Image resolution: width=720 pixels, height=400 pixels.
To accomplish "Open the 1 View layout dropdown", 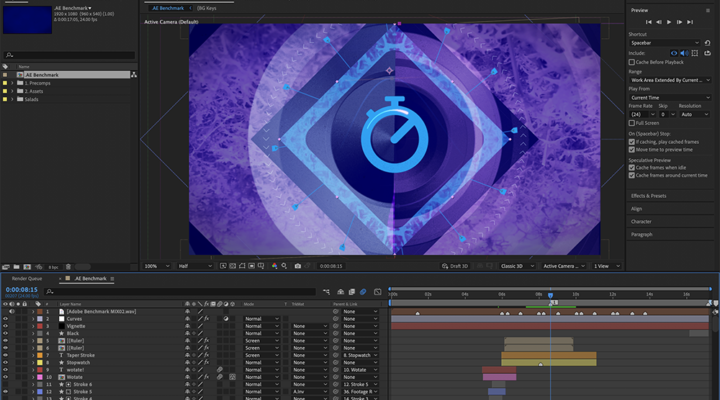I will (607, 266).
